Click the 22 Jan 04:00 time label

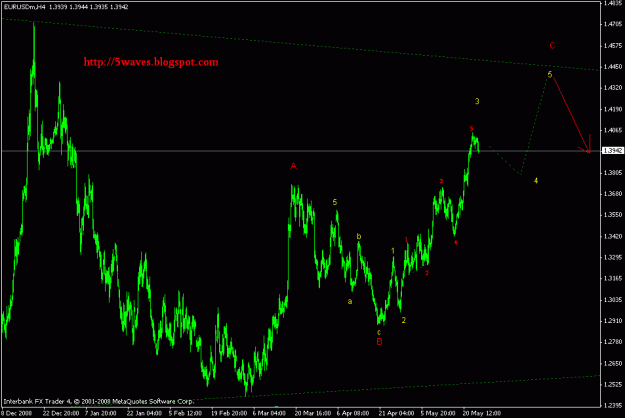point(144,413)
